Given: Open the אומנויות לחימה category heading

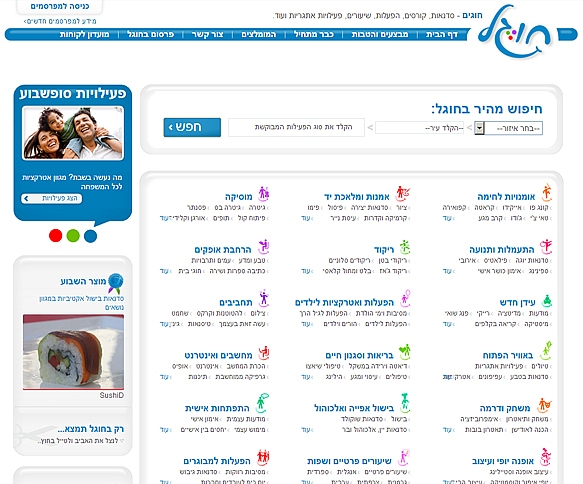Looking at the screenshot, I should [x=506, y=197].
